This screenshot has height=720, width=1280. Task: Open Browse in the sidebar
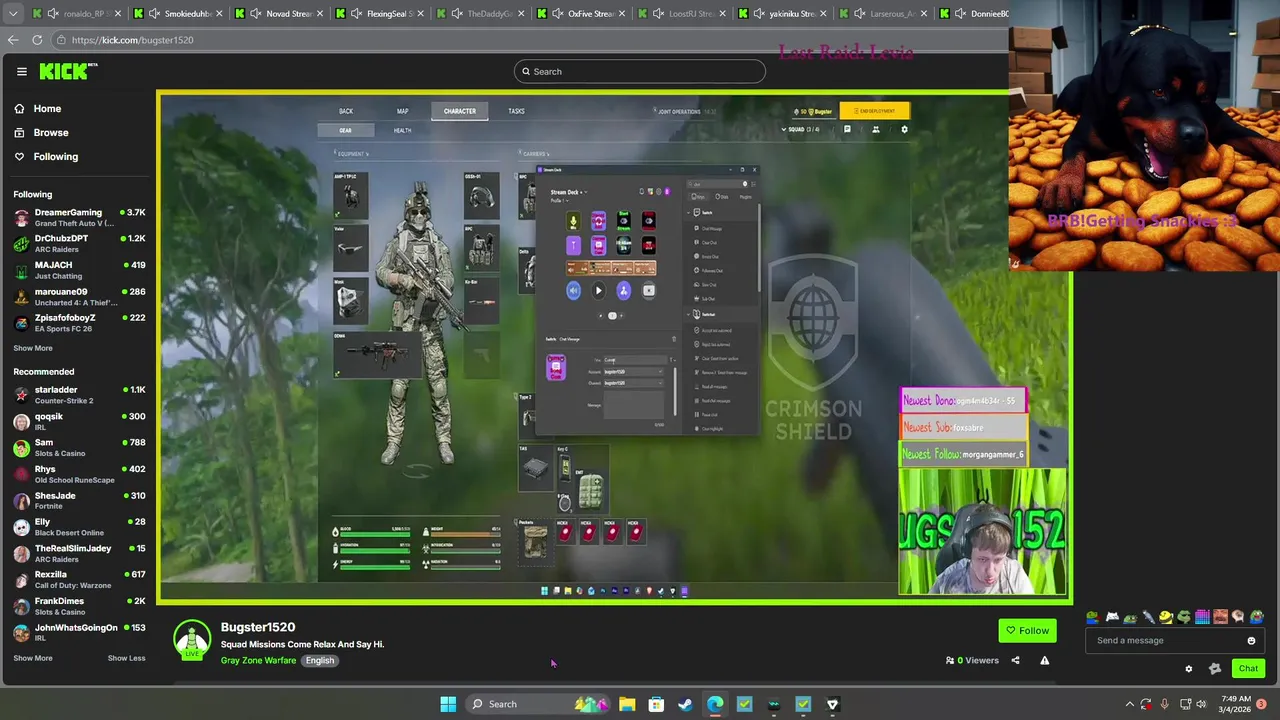50,132
